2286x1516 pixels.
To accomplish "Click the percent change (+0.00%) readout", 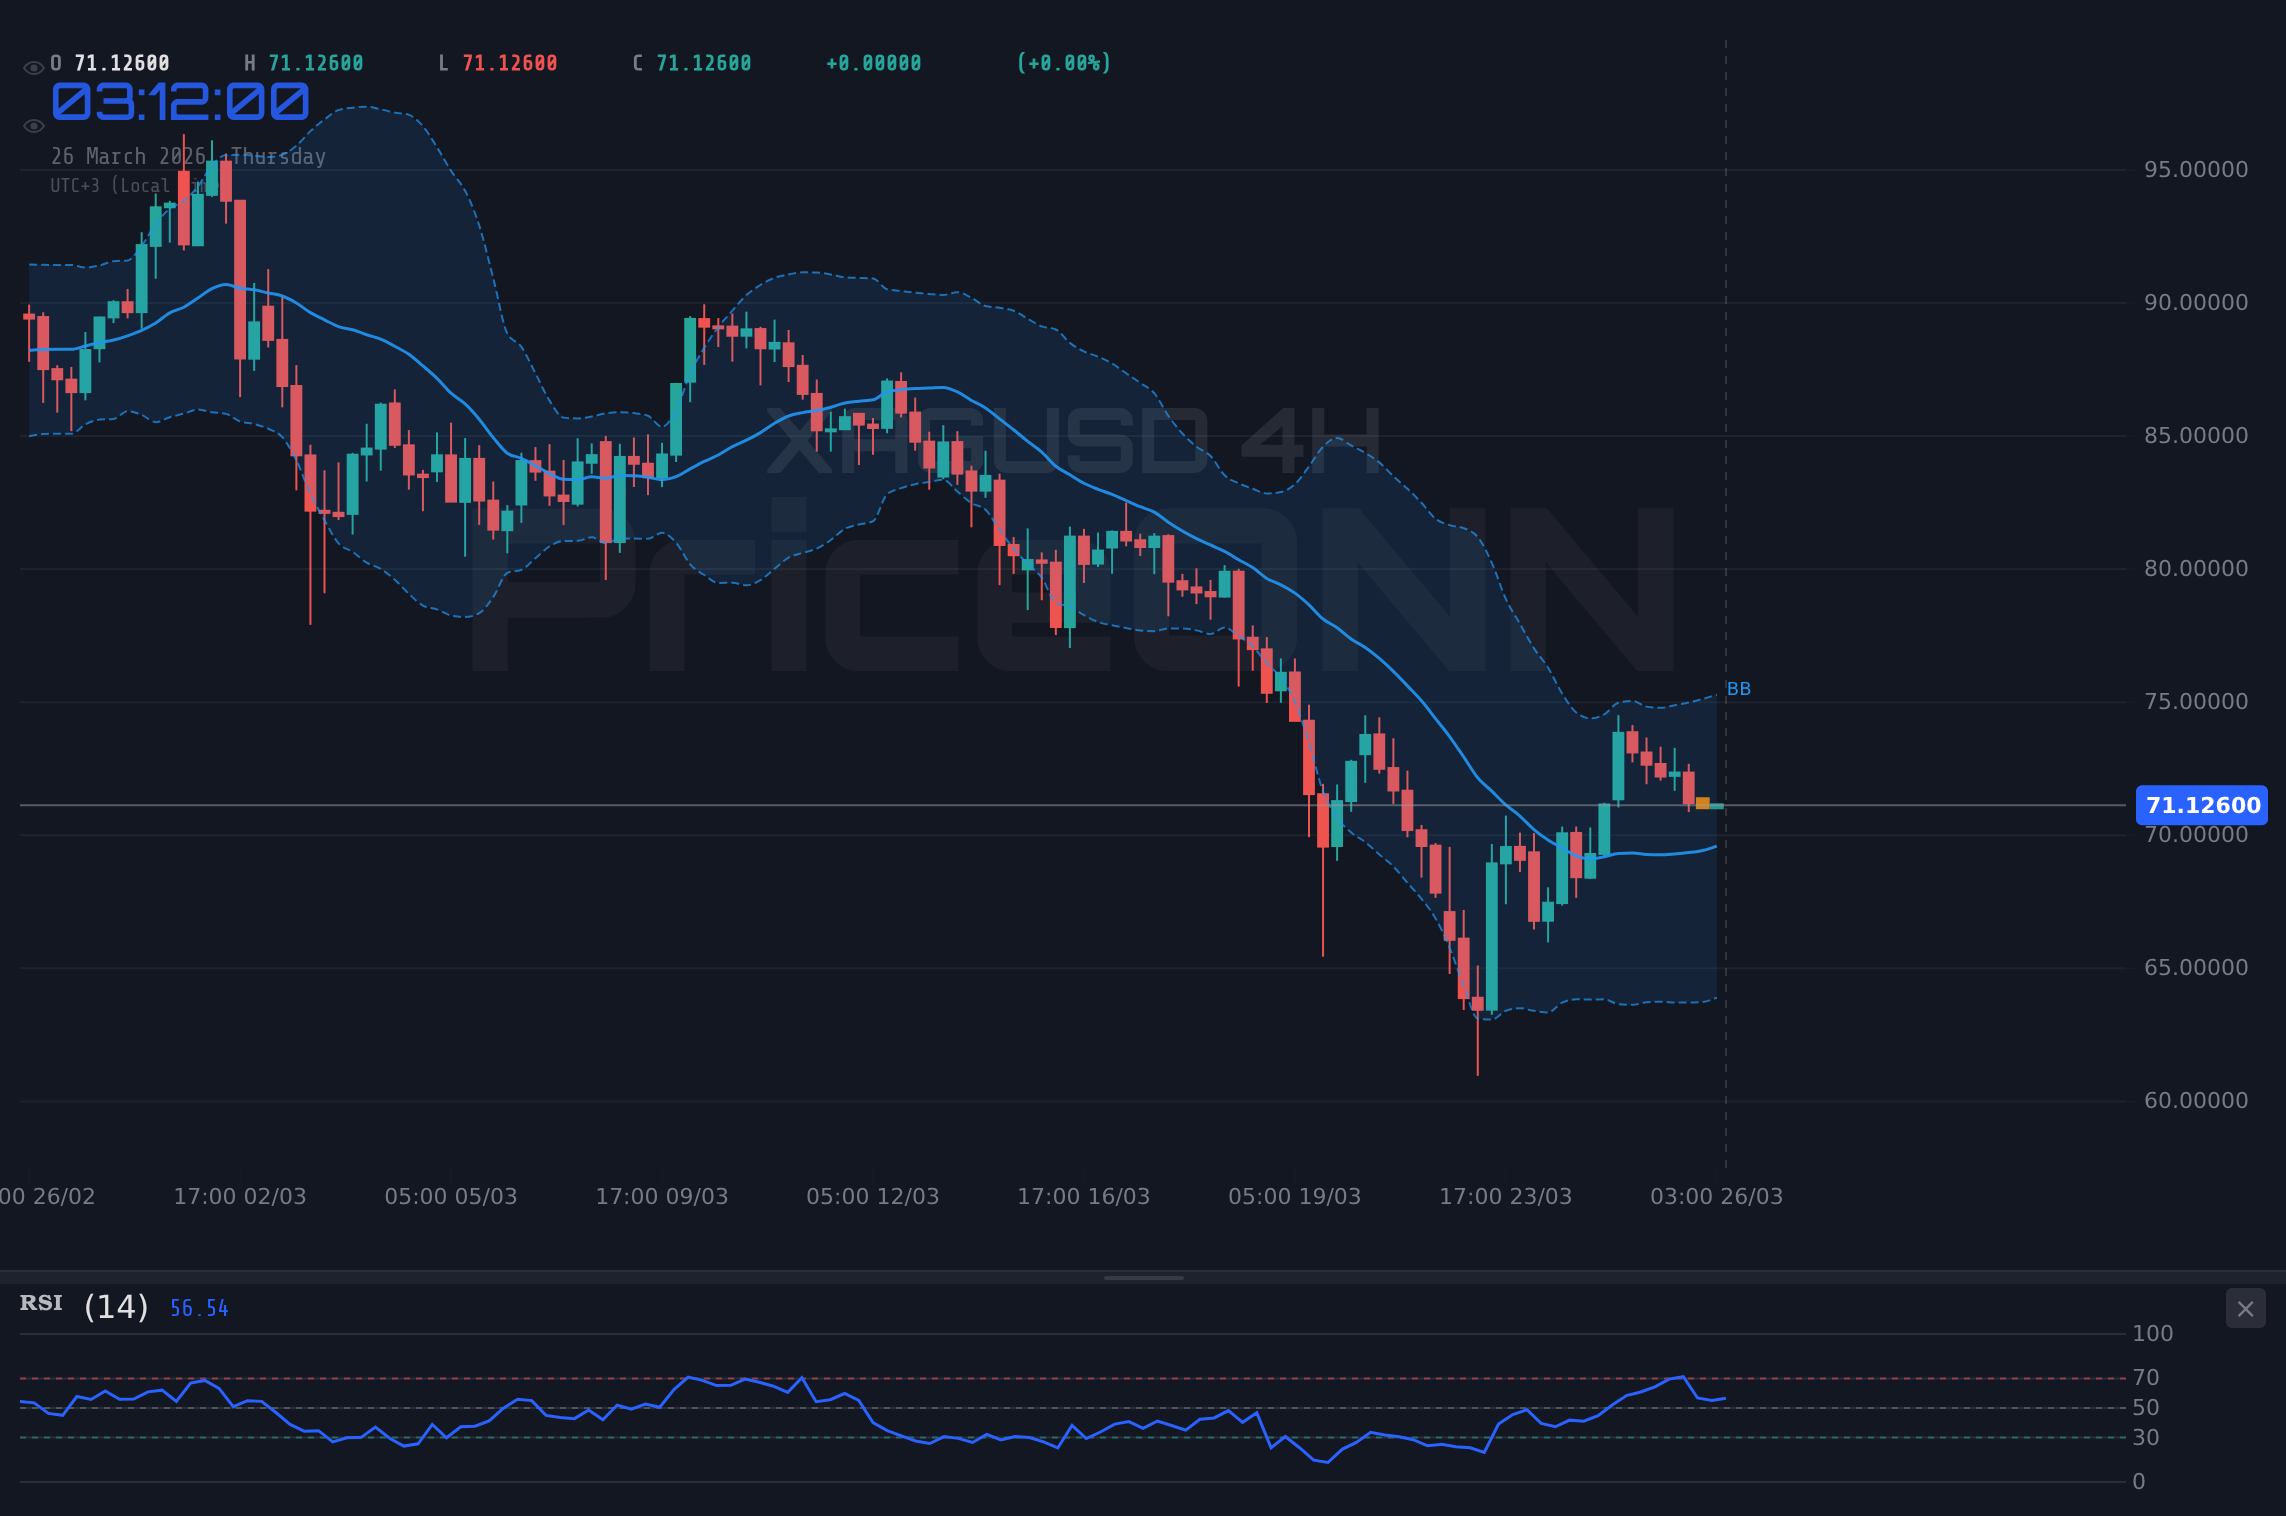I will 1063,62.
